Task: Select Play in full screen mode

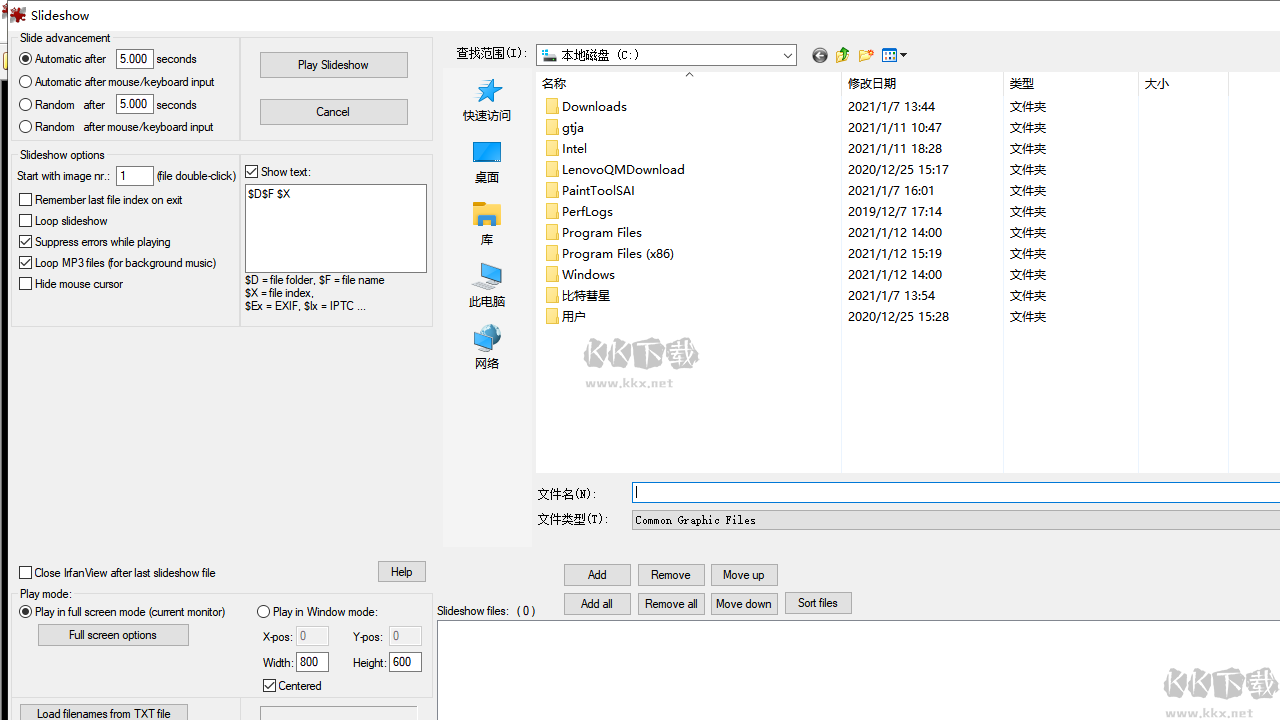Action: (26, 612)
